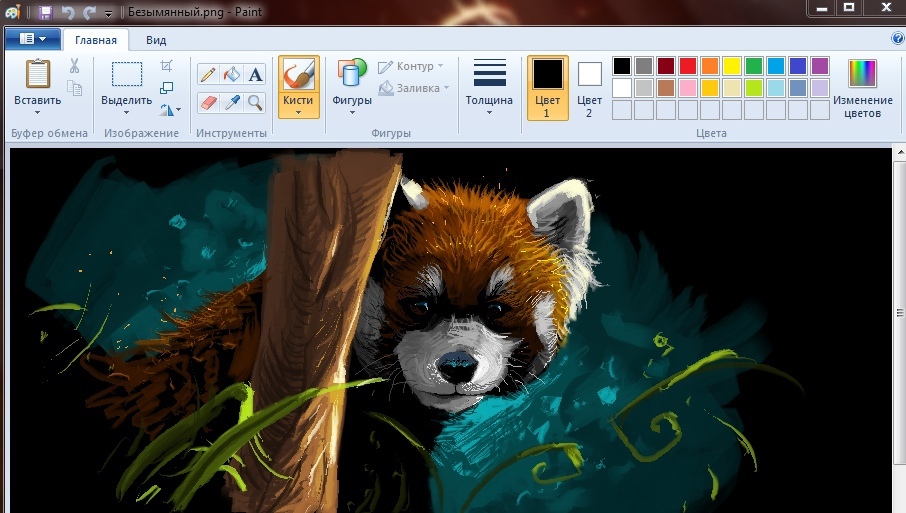Expand the Вставить dropdown arrow
The width and height of the screenshot is (906, 513).
[38, 112]
